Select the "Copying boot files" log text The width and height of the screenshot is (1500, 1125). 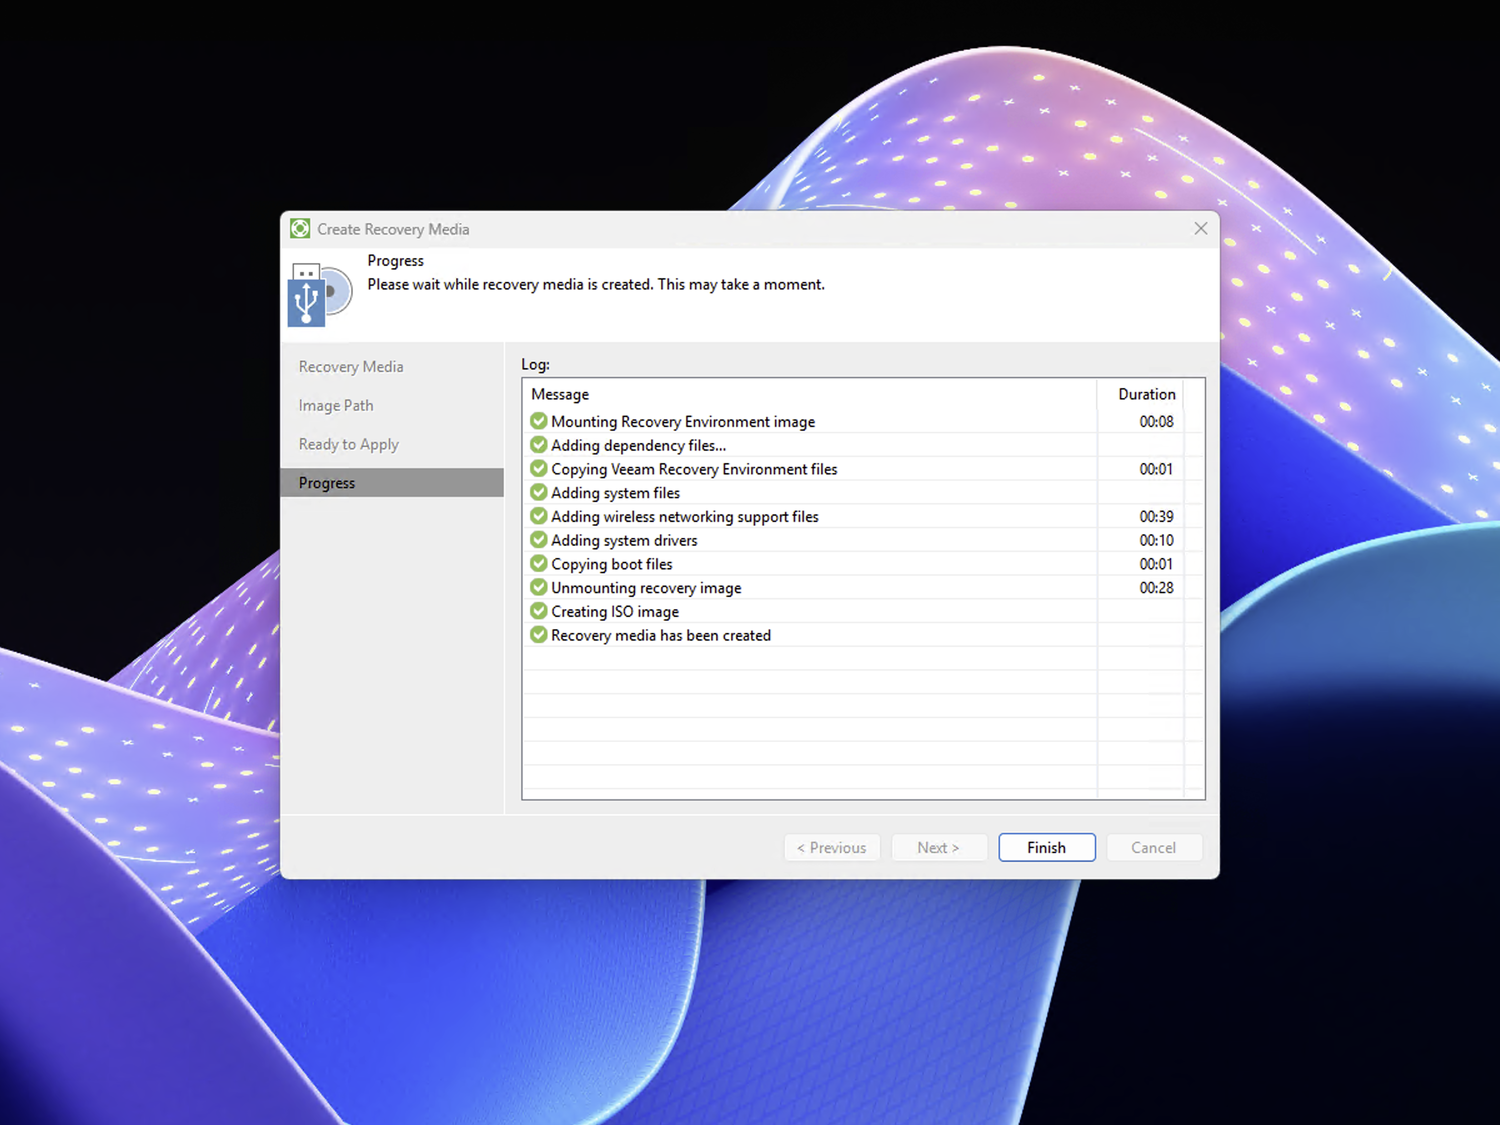point(612,564)
